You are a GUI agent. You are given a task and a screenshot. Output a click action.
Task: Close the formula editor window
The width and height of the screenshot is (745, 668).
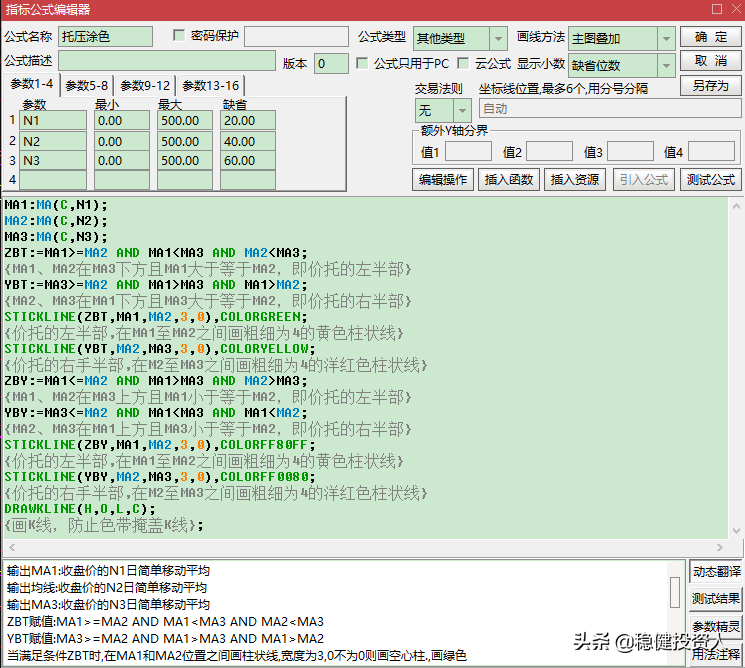736,9
